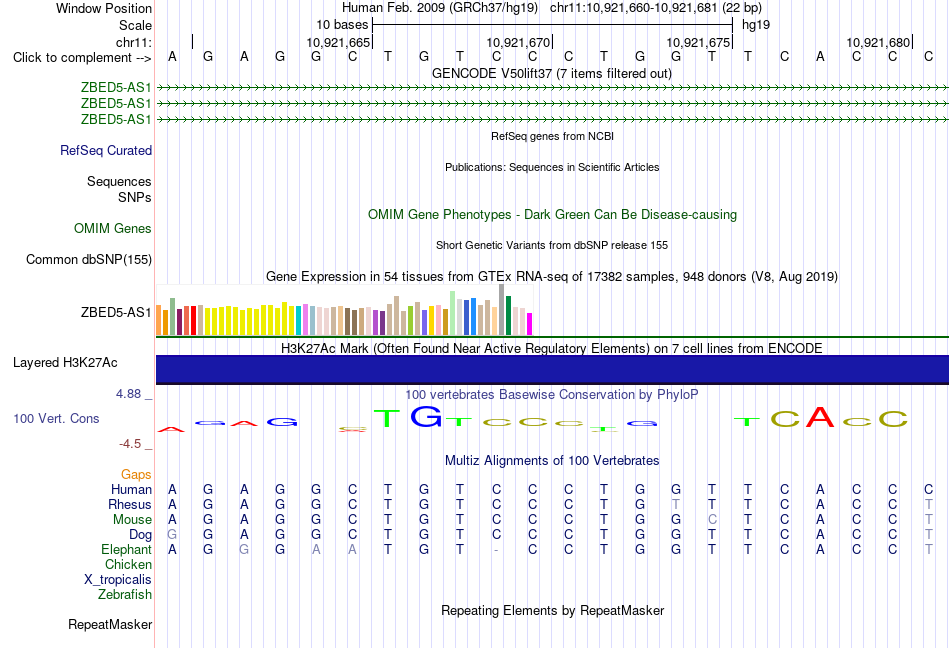This screenshot has width=950, height=648.
Task: Click the '10 bases' scale bar text
Action: pos(342,25)
